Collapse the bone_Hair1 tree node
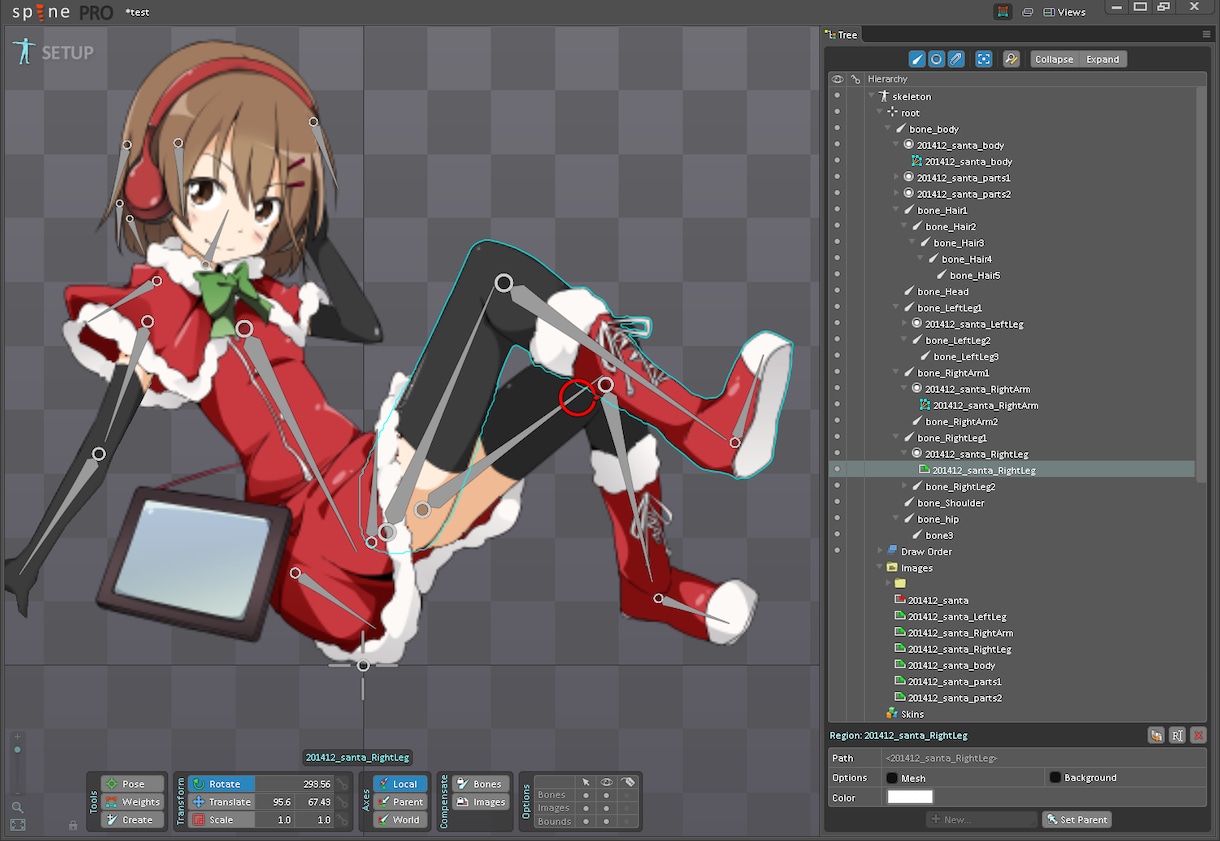Screen dimensions: 1220x841 [896, 210]
